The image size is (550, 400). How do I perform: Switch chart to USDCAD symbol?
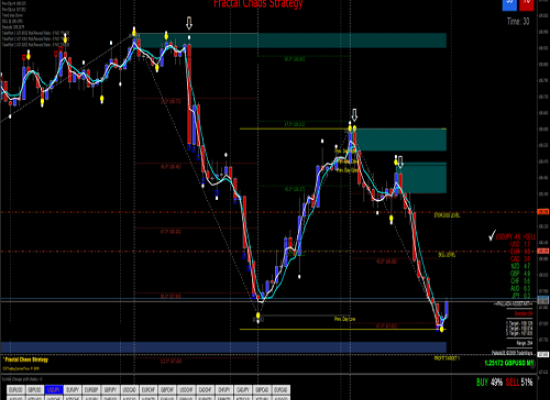point(129,390)
